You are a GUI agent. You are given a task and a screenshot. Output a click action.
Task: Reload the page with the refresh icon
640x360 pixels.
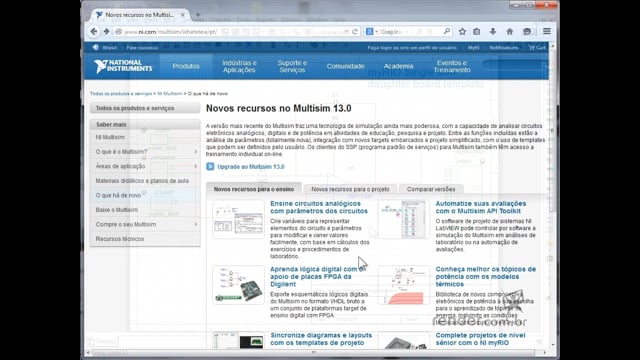click(355, 31)
